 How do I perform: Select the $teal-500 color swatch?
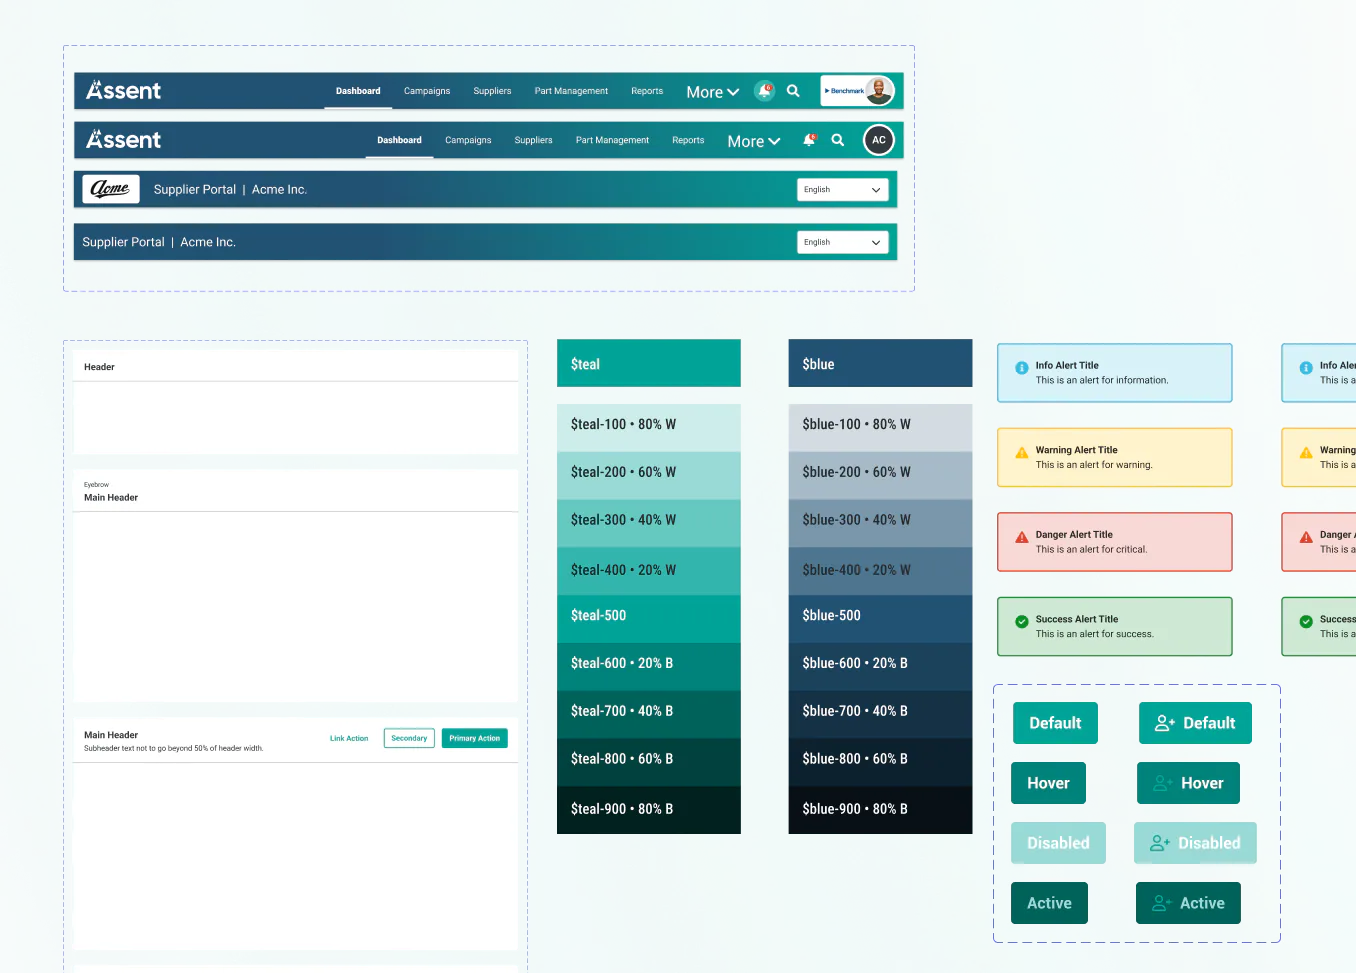(649, 616)
